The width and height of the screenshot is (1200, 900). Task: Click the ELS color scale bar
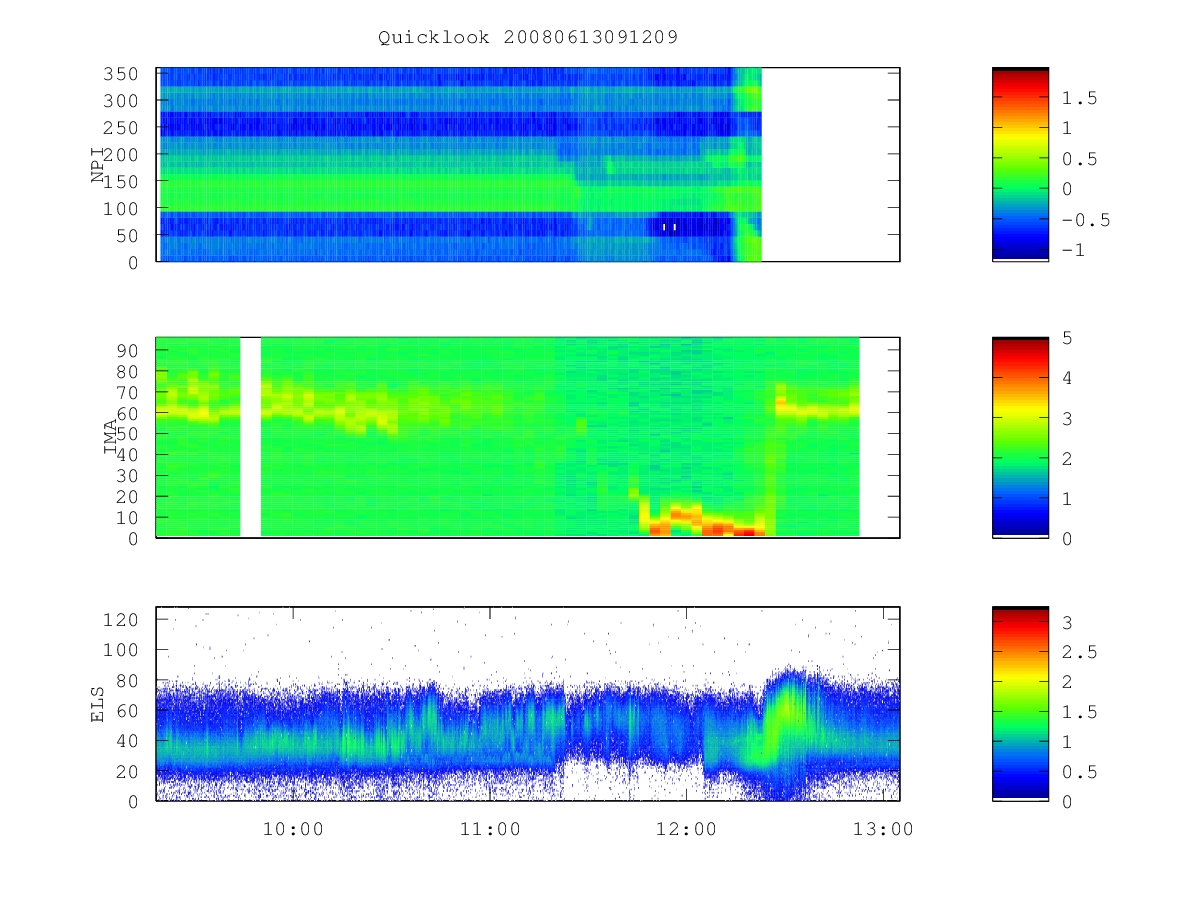(1020, 704)
